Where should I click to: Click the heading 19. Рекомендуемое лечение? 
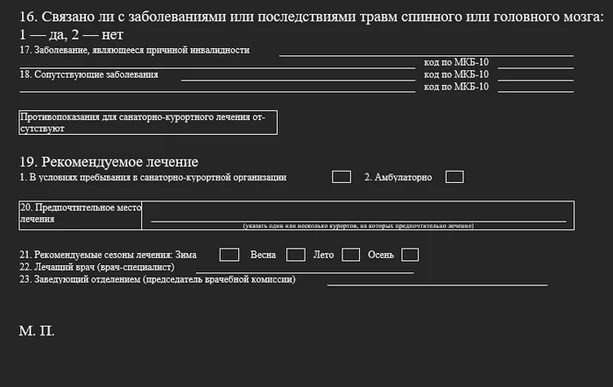109,161
